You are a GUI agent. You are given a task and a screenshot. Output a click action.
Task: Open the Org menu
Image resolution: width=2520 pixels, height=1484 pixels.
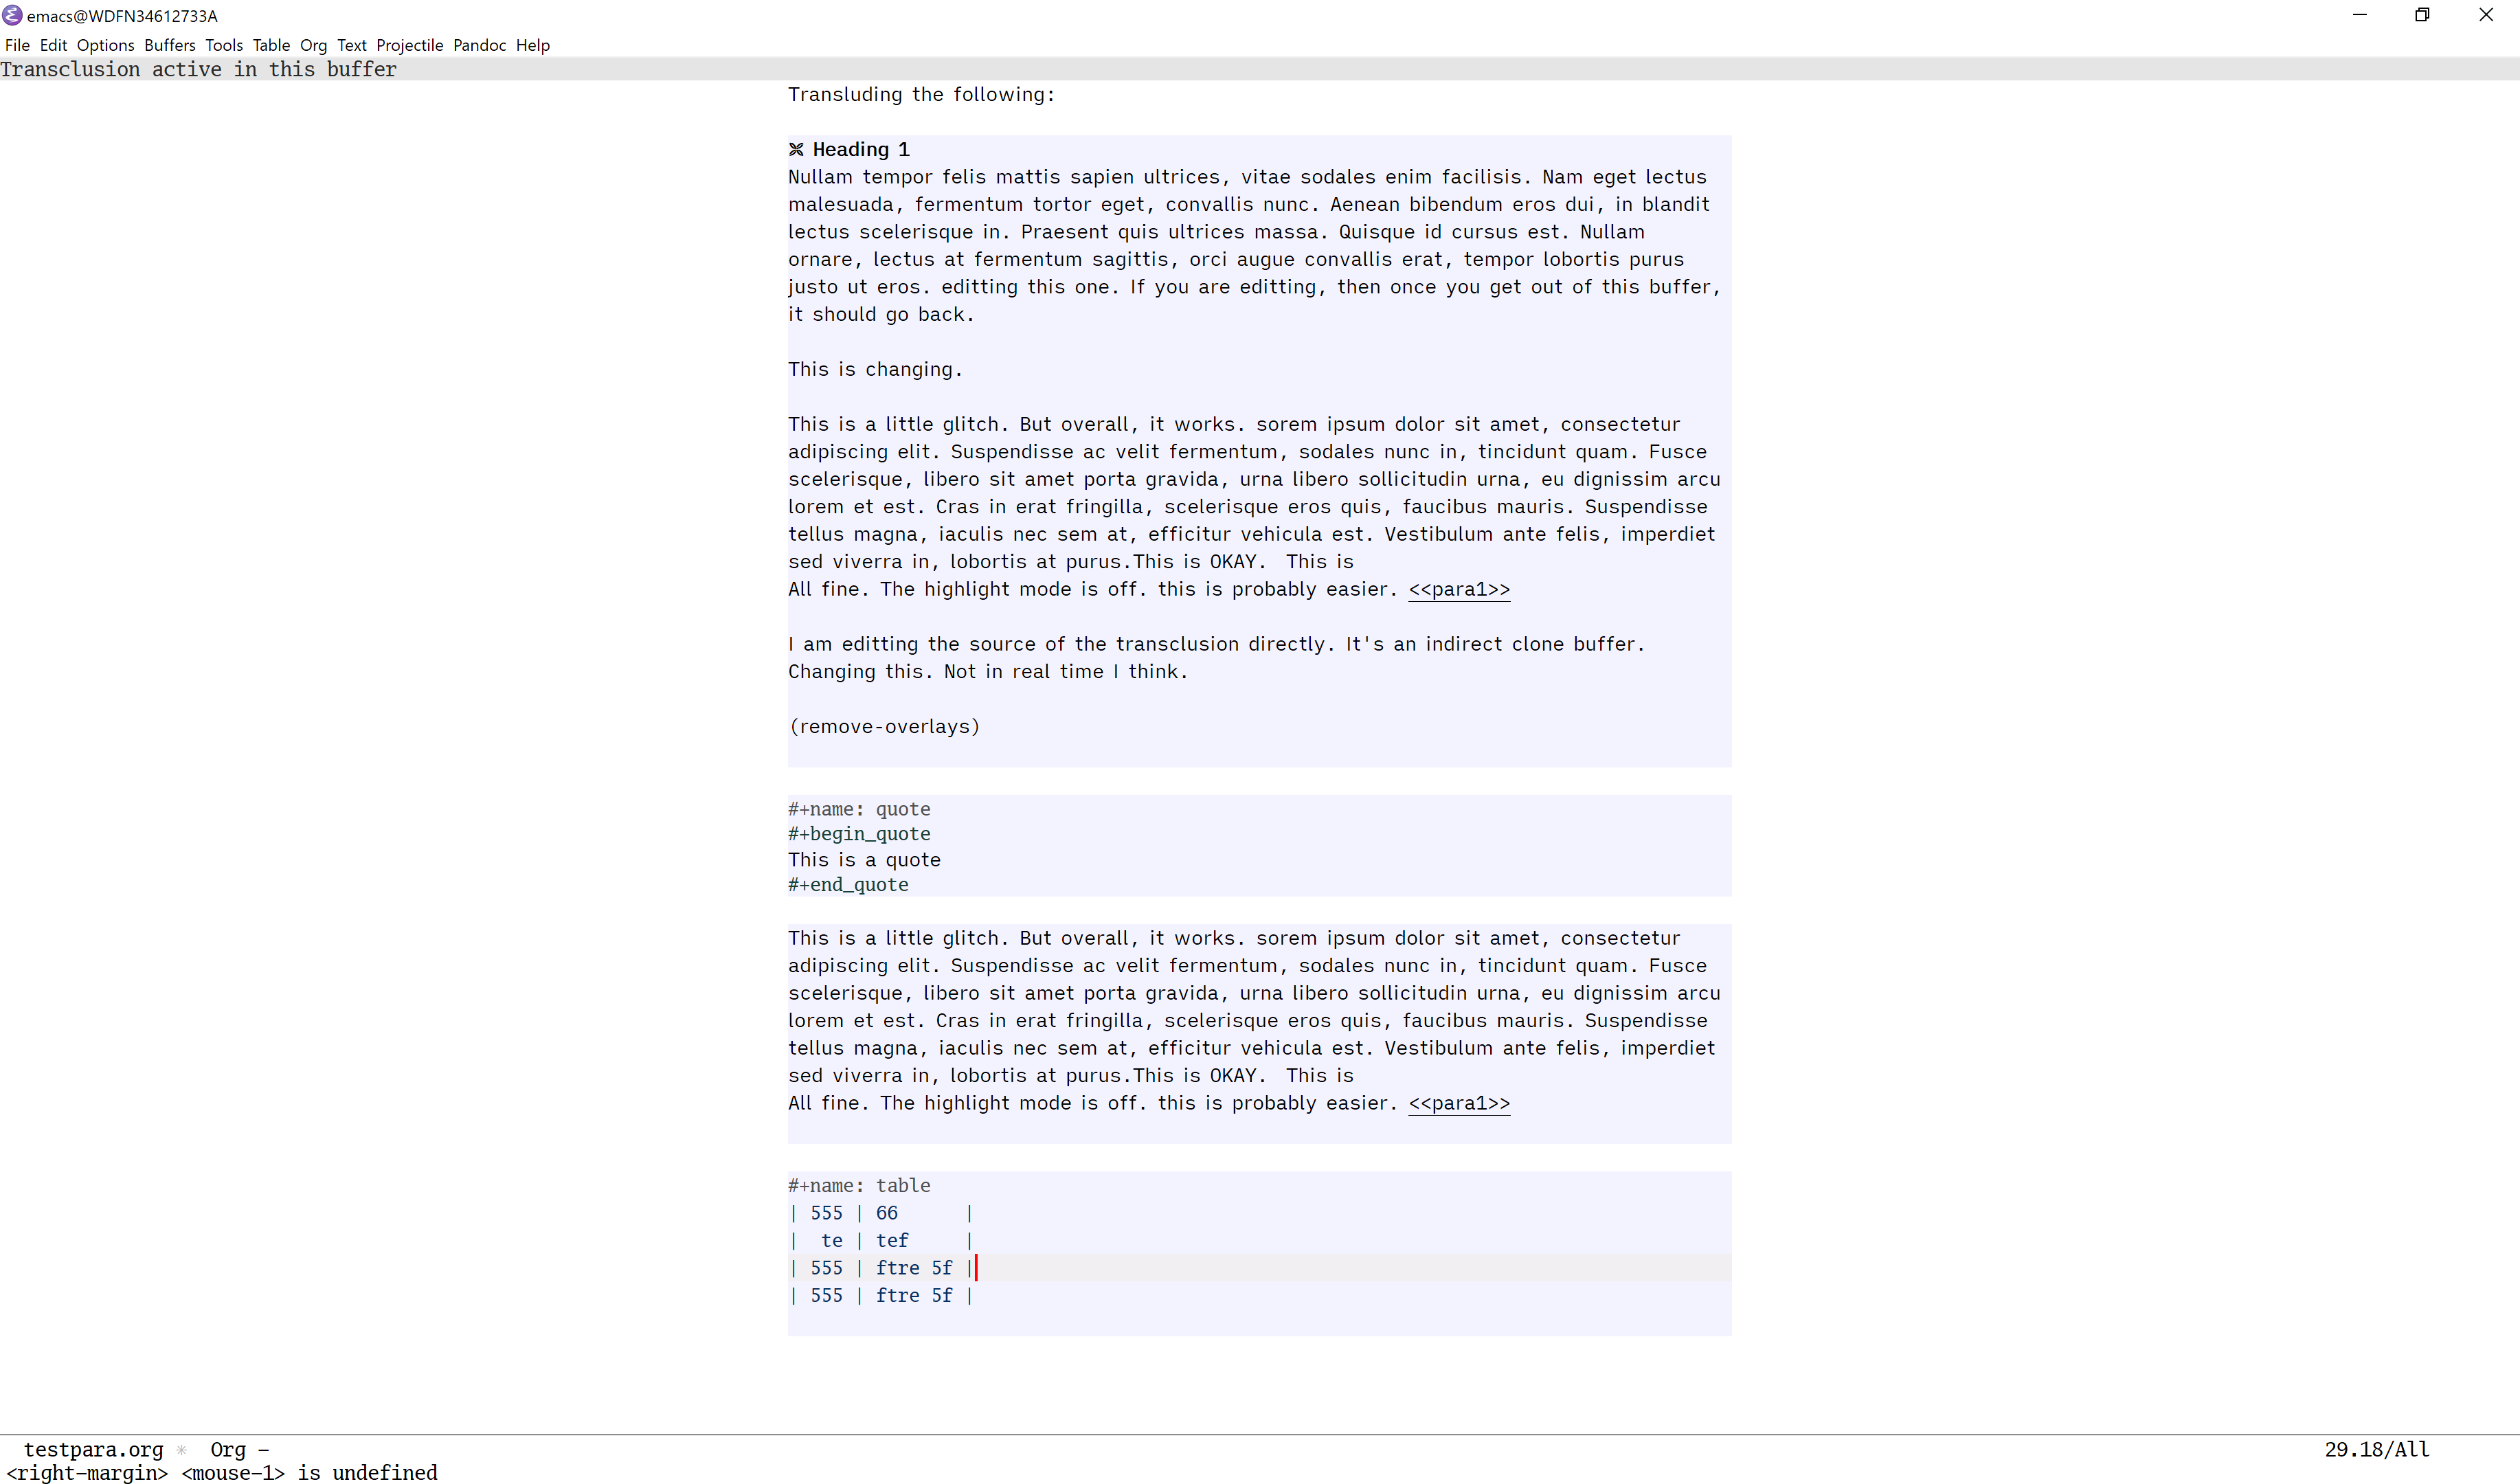click(313, 45)
